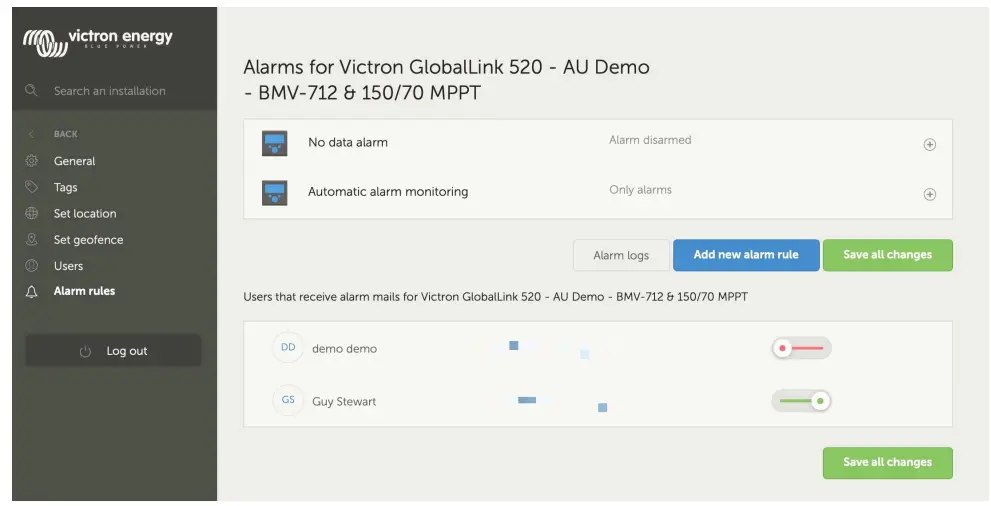This screenshot has width=991, height=506.
Task: Click Add new alarm rule button
Action: tap(746, 255)
